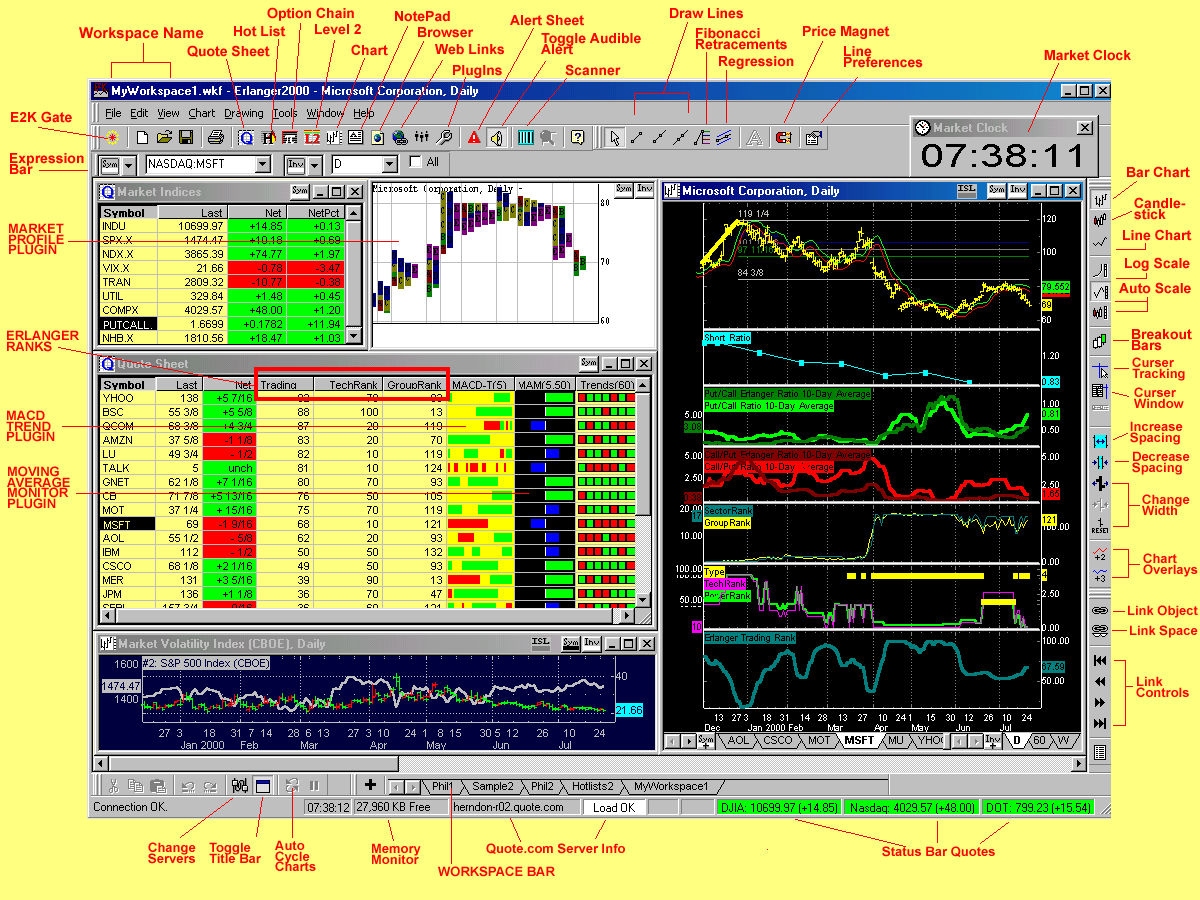Image resolution: width=1200 pixels, height=900 pixels.
Task: Toggle Audible Alert speaker button
Action: pyautogui.click(x=496, y=137)
